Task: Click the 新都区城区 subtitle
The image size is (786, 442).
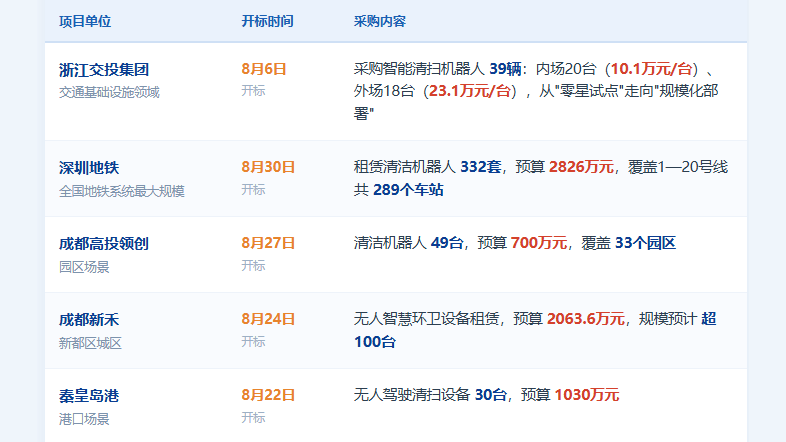Action: (90, 343)
